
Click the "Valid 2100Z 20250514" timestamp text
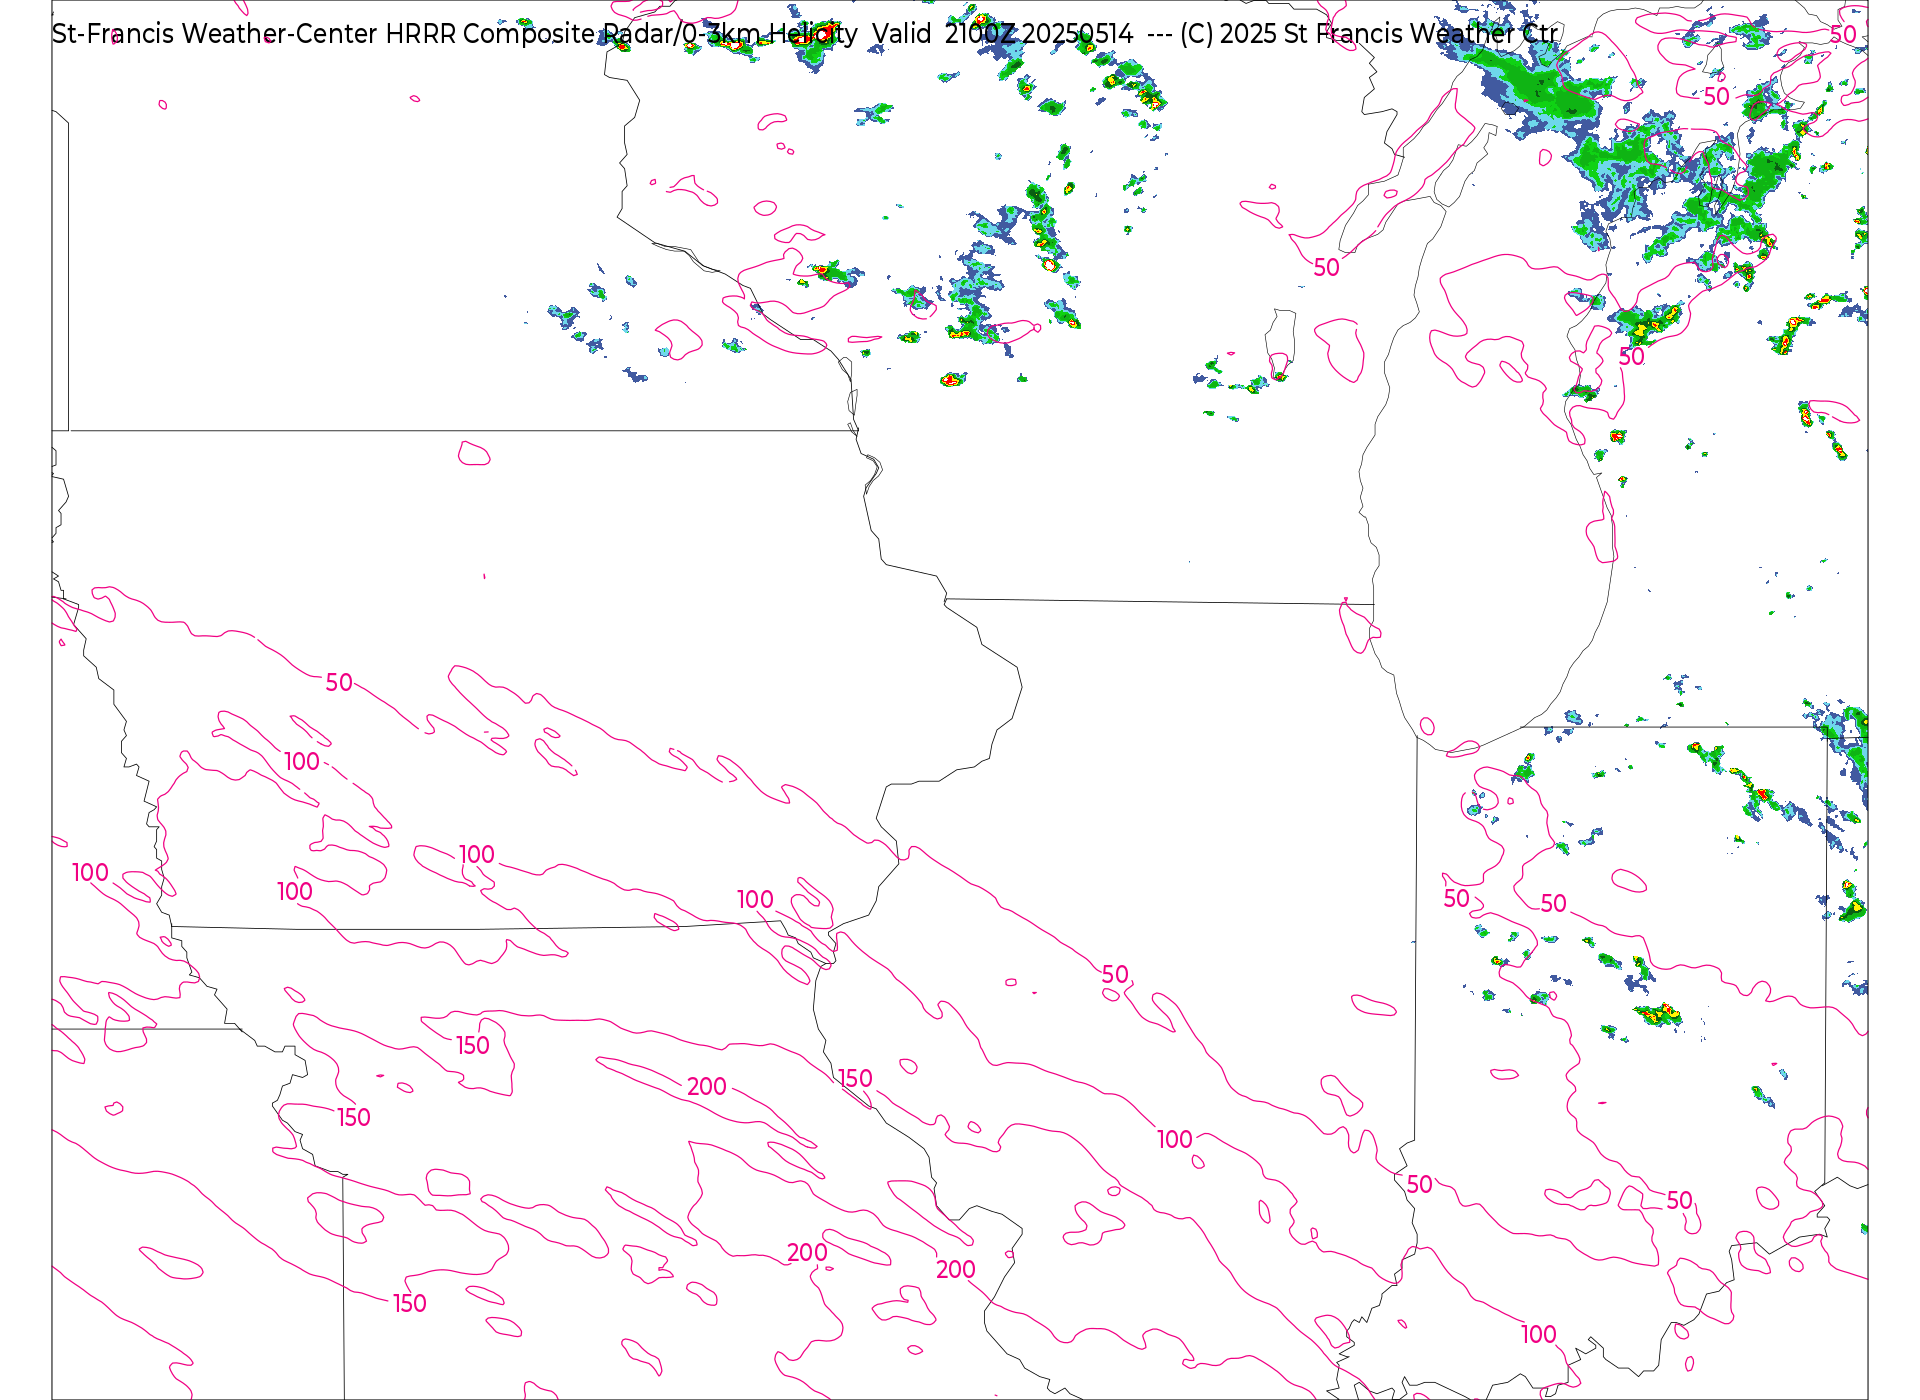click(x=1003, y=34)
